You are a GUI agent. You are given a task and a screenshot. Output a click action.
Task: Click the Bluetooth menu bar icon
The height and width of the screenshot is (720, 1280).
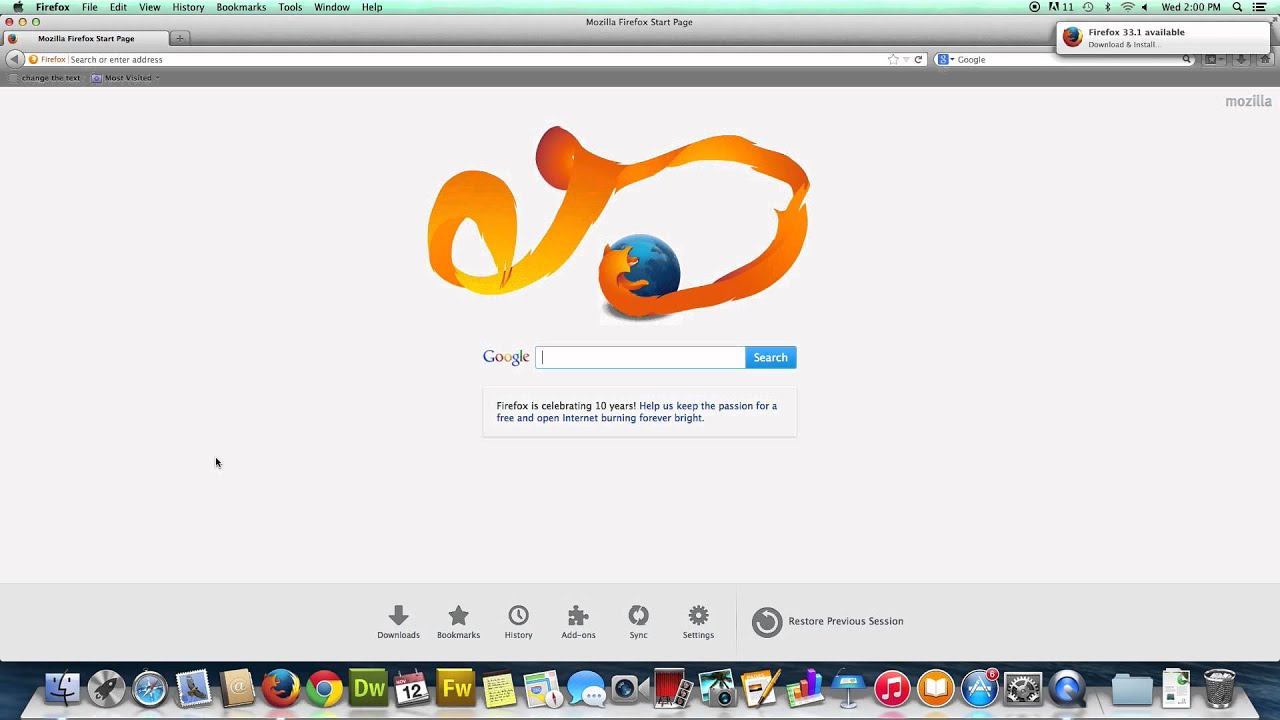pyautogui.click(x=1108, y=7)
